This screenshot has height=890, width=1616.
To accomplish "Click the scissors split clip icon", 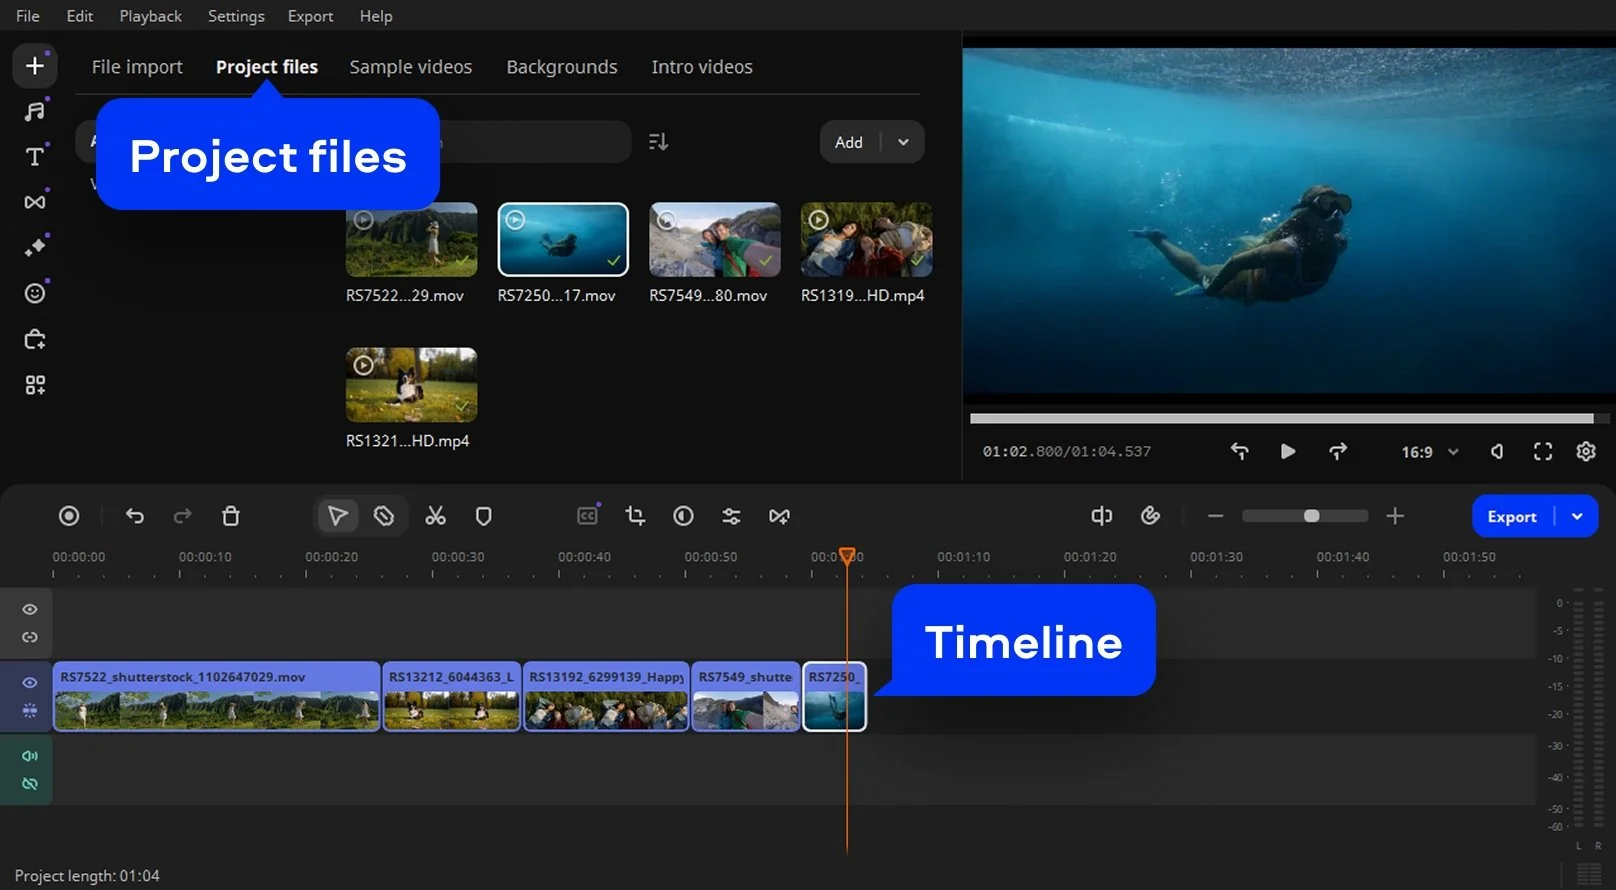I will click(435, 516).
